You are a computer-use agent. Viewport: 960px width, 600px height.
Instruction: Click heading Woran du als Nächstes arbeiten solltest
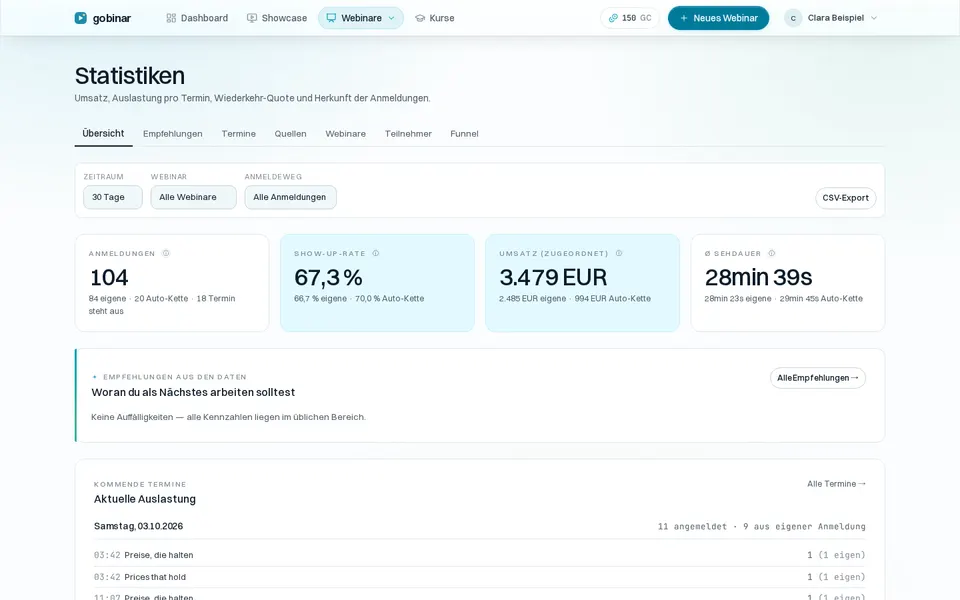point(193,392)
